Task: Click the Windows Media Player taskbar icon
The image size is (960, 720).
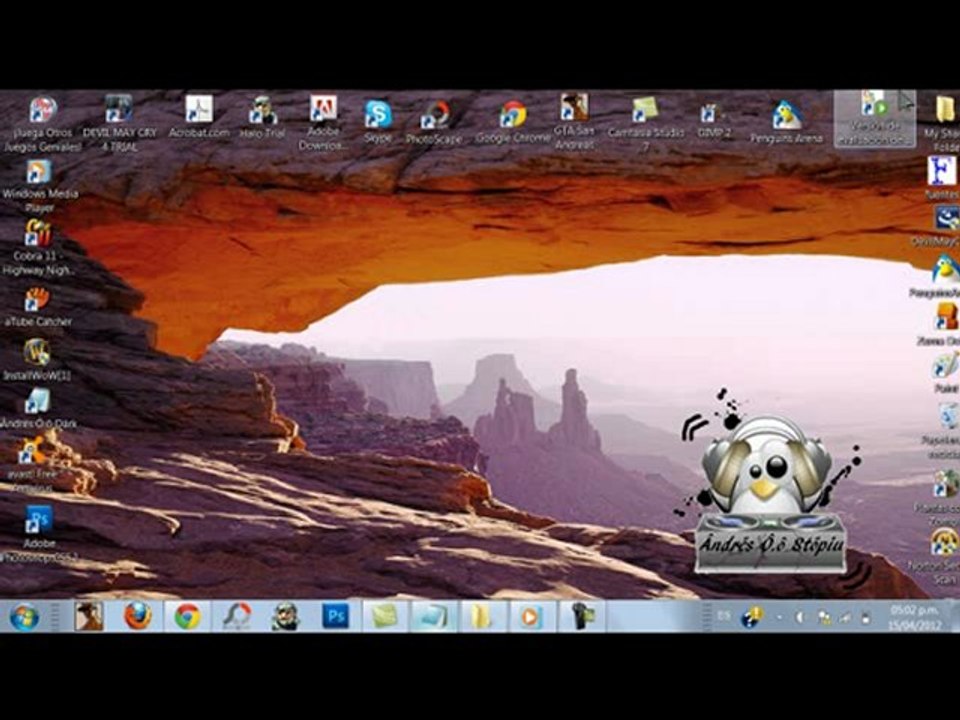Action: pyautogui.click(x=531, y=616)
